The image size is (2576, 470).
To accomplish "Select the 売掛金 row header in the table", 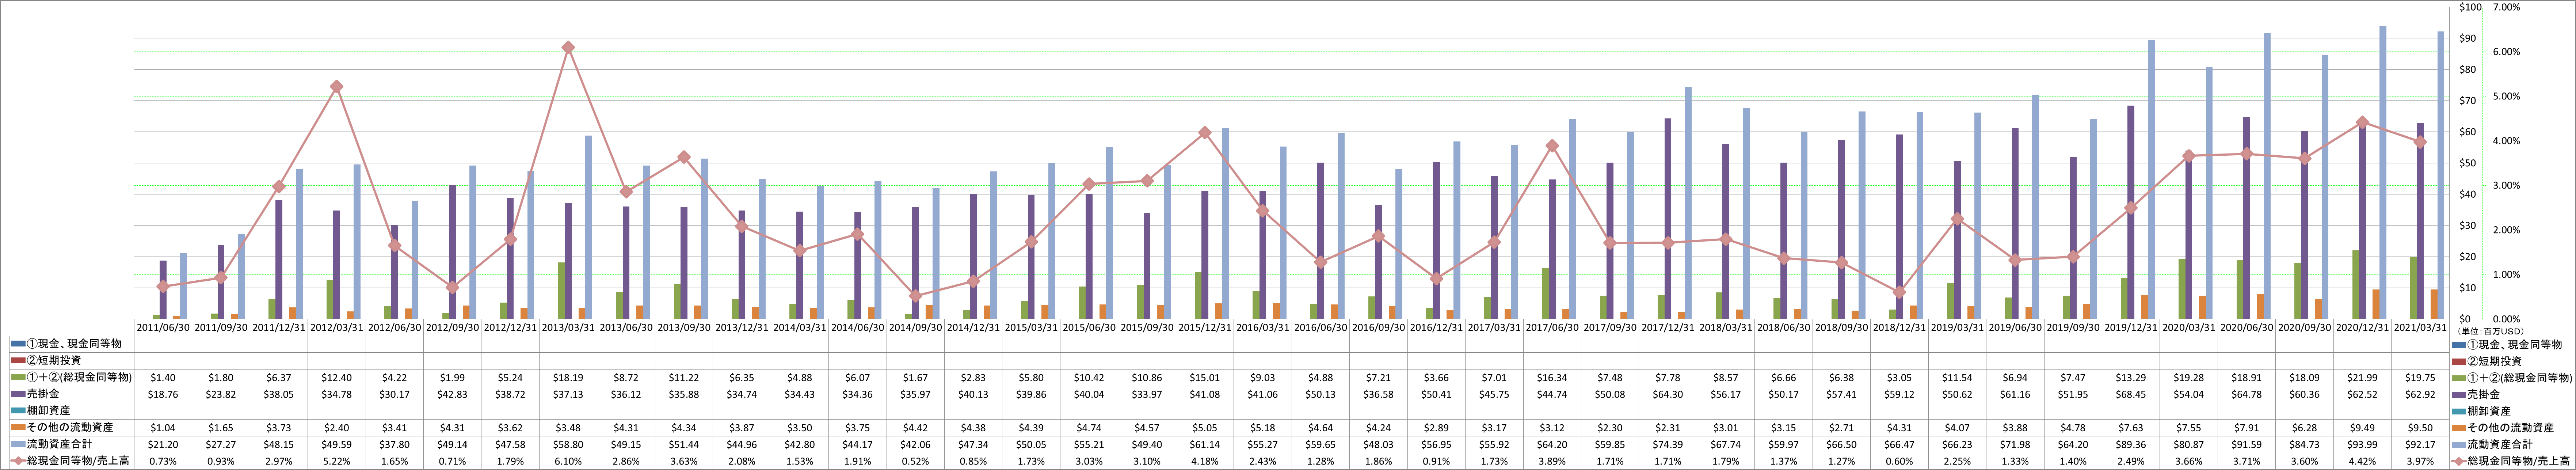I will click(x=70, y=394).
